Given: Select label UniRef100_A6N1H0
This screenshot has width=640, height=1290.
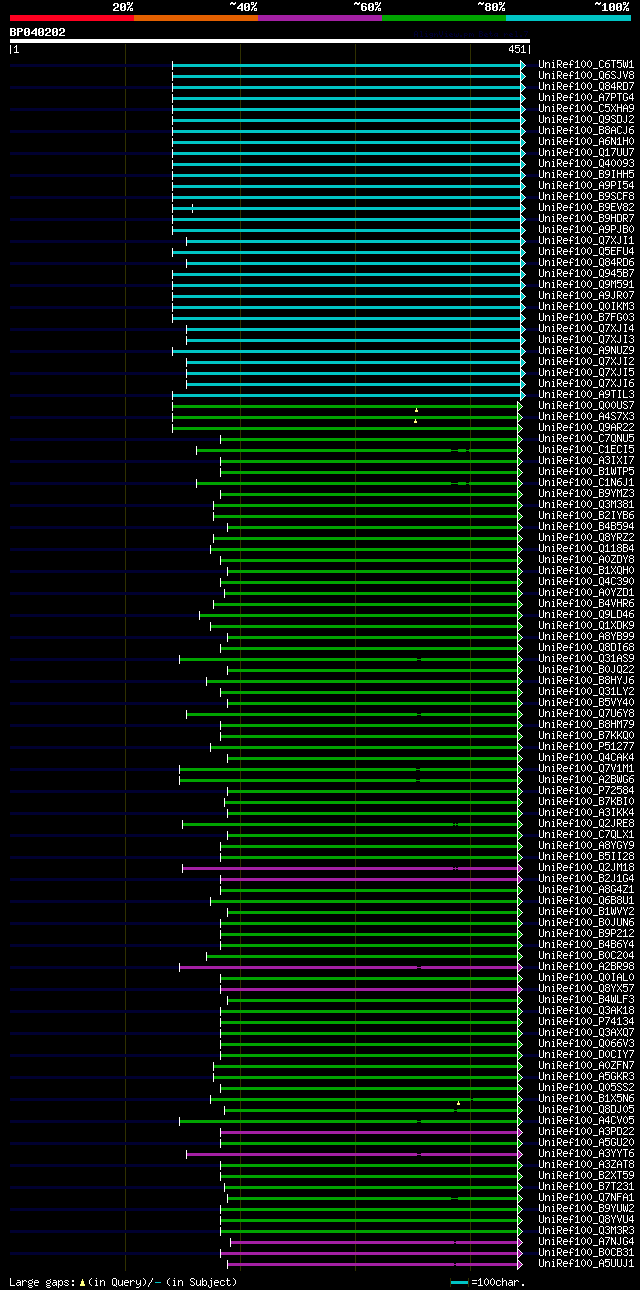Looking at the screenshot, I should 586,141.
